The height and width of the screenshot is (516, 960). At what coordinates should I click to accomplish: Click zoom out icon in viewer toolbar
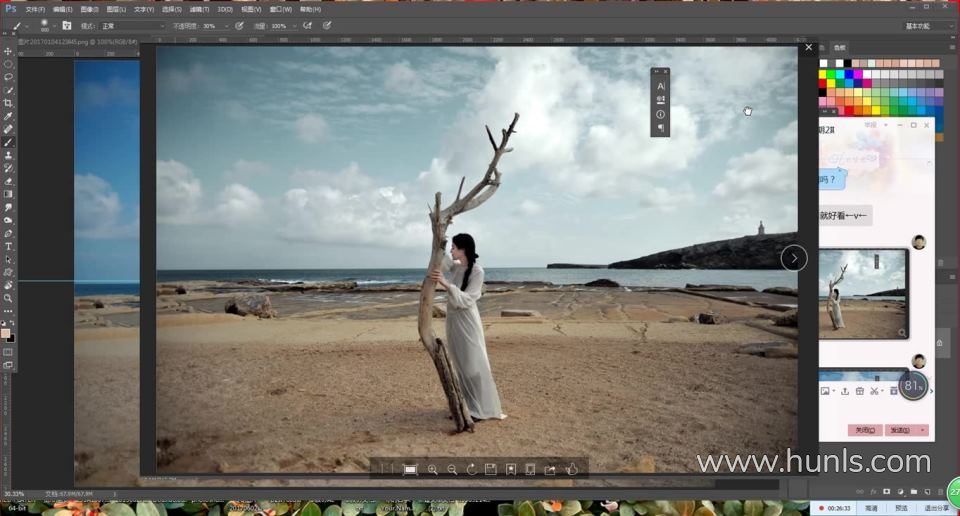click(x=452, y=469)
